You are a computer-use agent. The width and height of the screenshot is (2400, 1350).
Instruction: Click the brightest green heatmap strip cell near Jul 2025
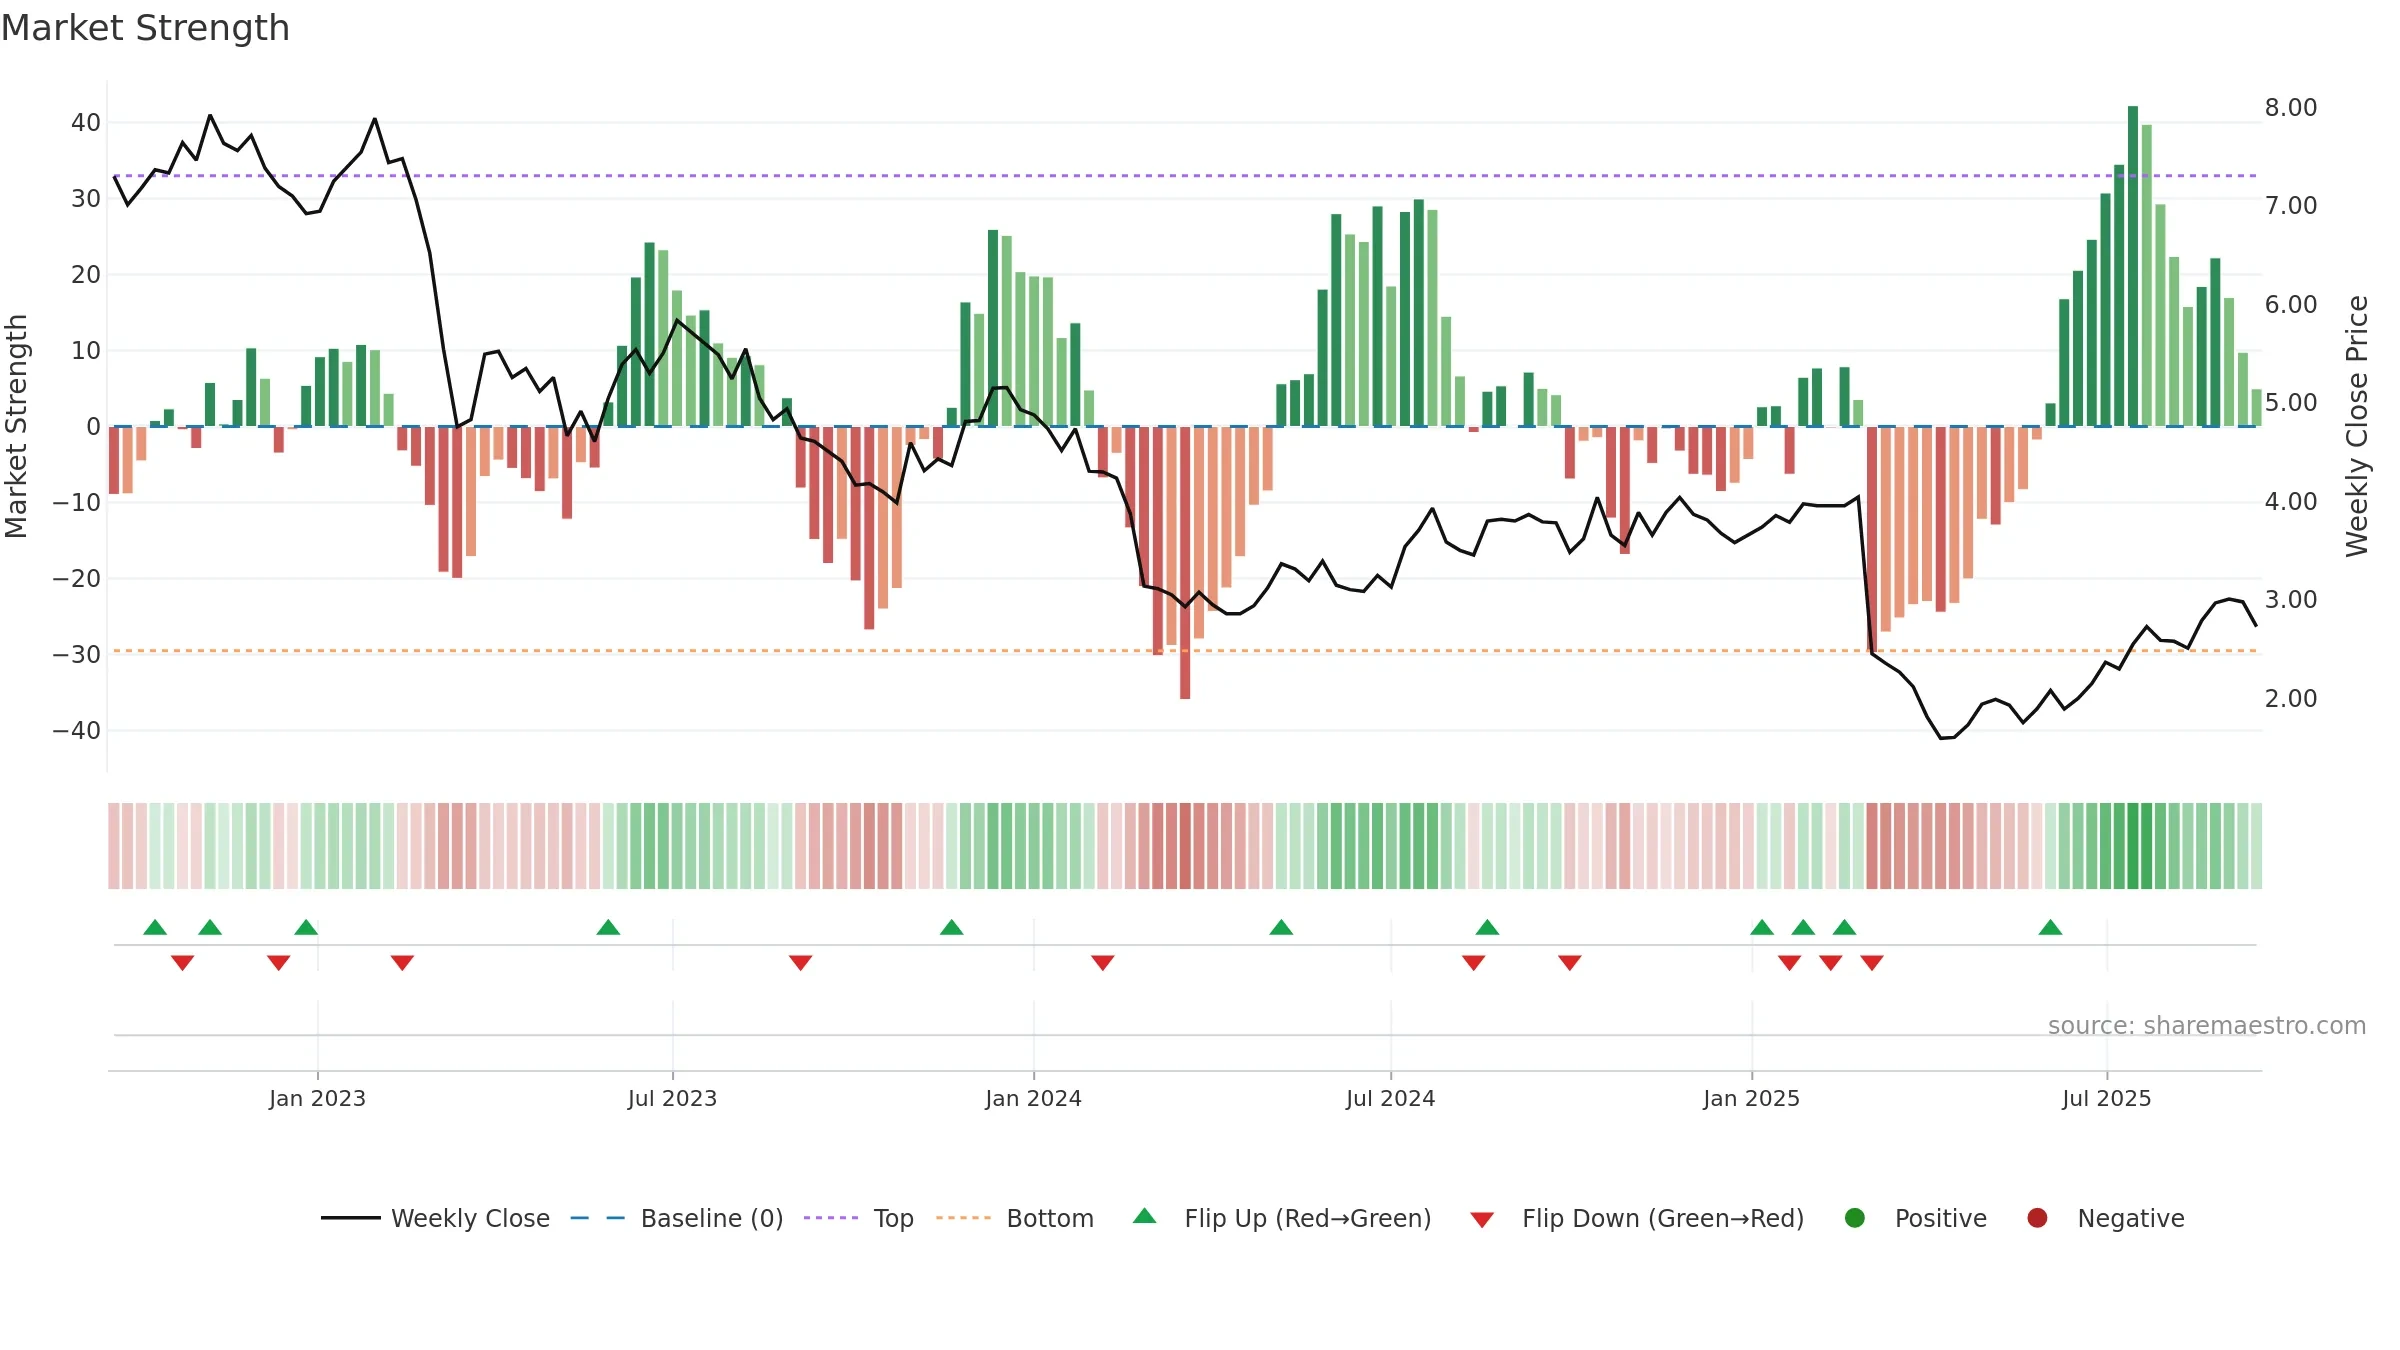pyautogui.click(x=2133, y=846)
